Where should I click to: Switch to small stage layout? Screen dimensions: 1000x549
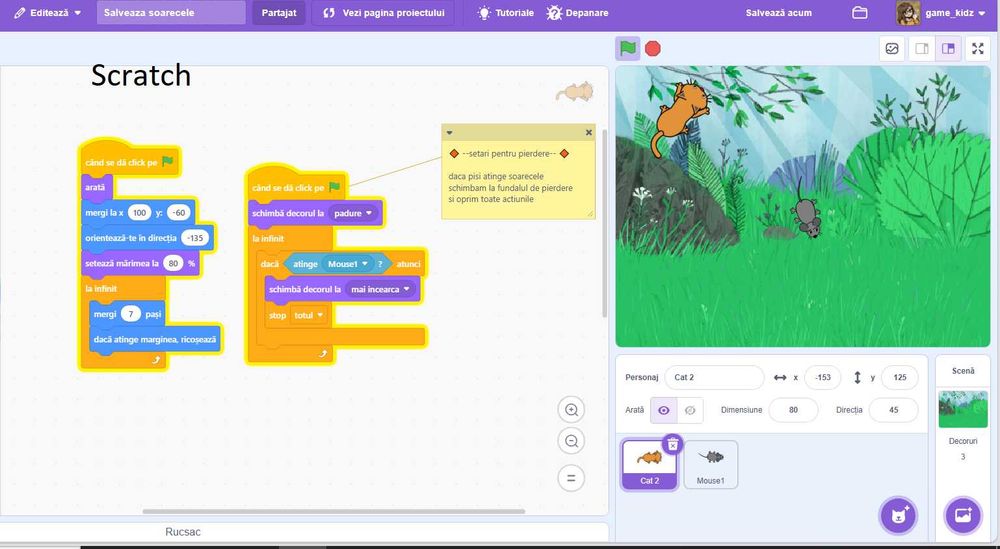tap(922, 48)
